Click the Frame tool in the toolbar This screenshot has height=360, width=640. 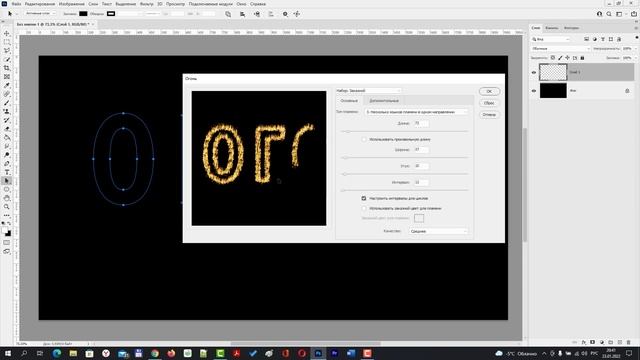(7, 77)
